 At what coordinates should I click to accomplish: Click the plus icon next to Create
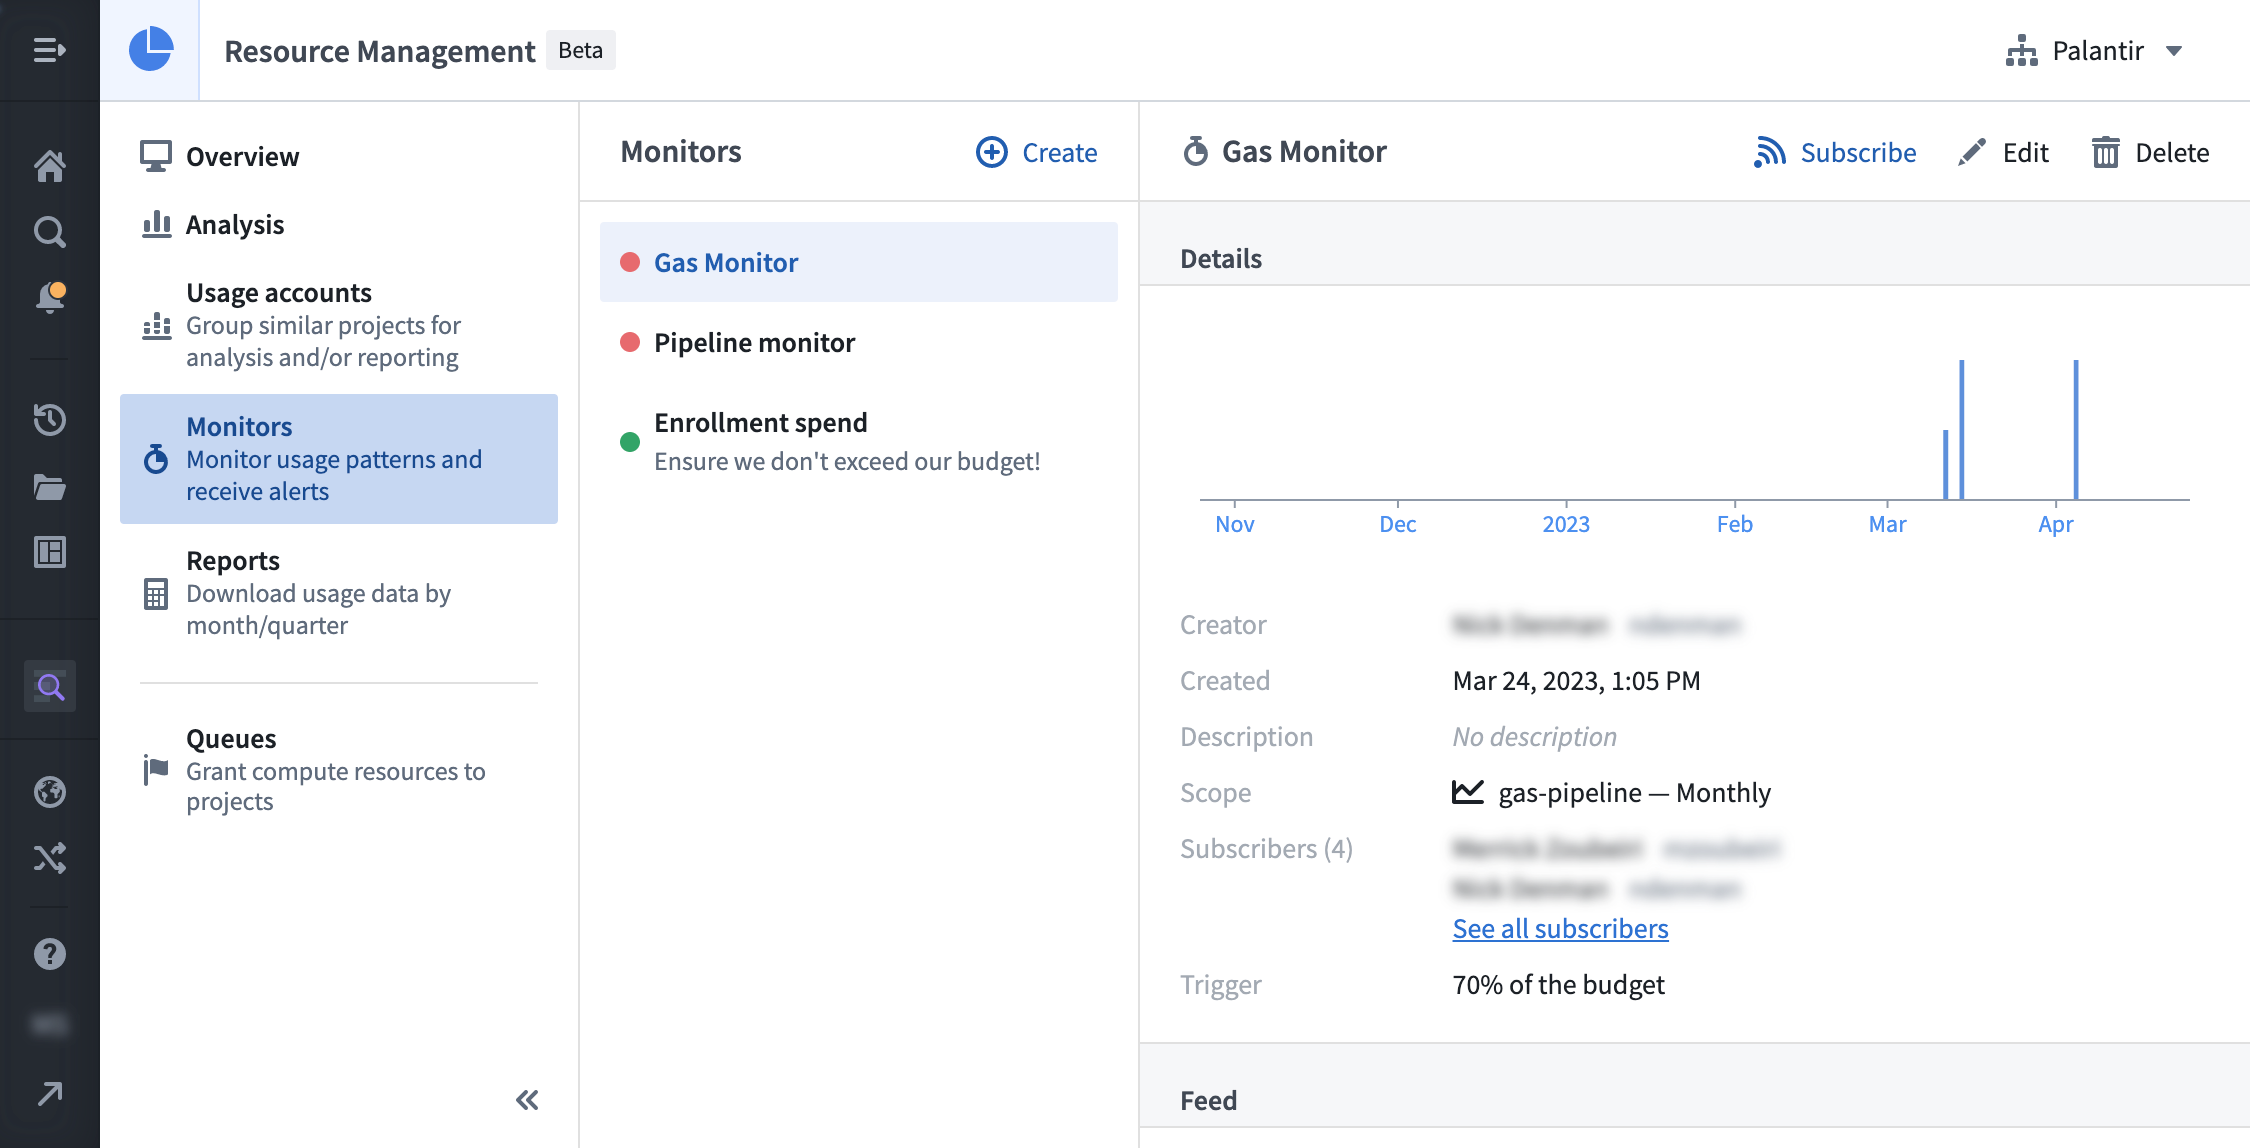pyautogui.click(x=991, y=152)
